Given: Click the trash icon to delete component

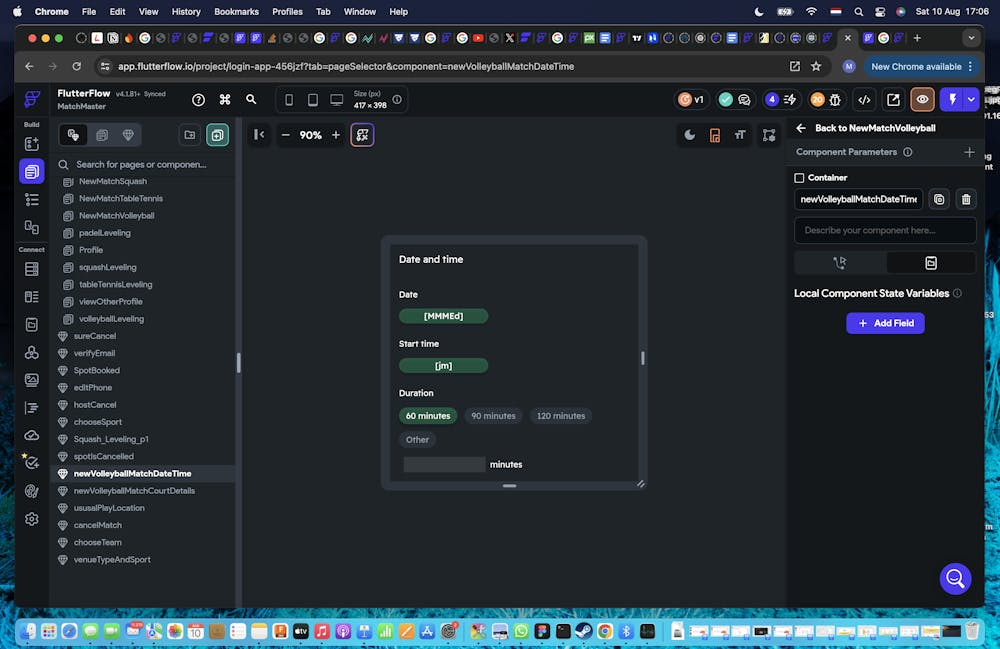Looking at the screenshot, I should tap(965, 199).
